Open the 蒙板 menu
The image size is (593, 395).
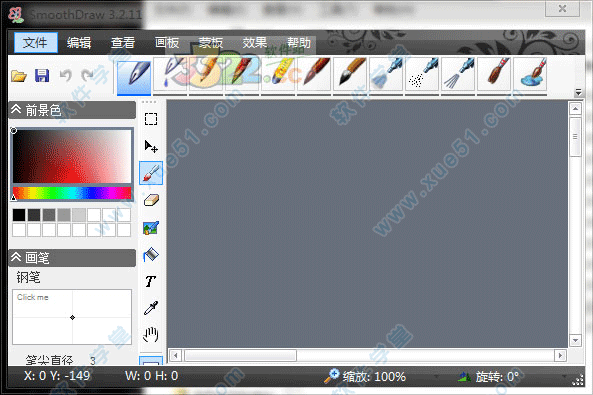[211, 42]
